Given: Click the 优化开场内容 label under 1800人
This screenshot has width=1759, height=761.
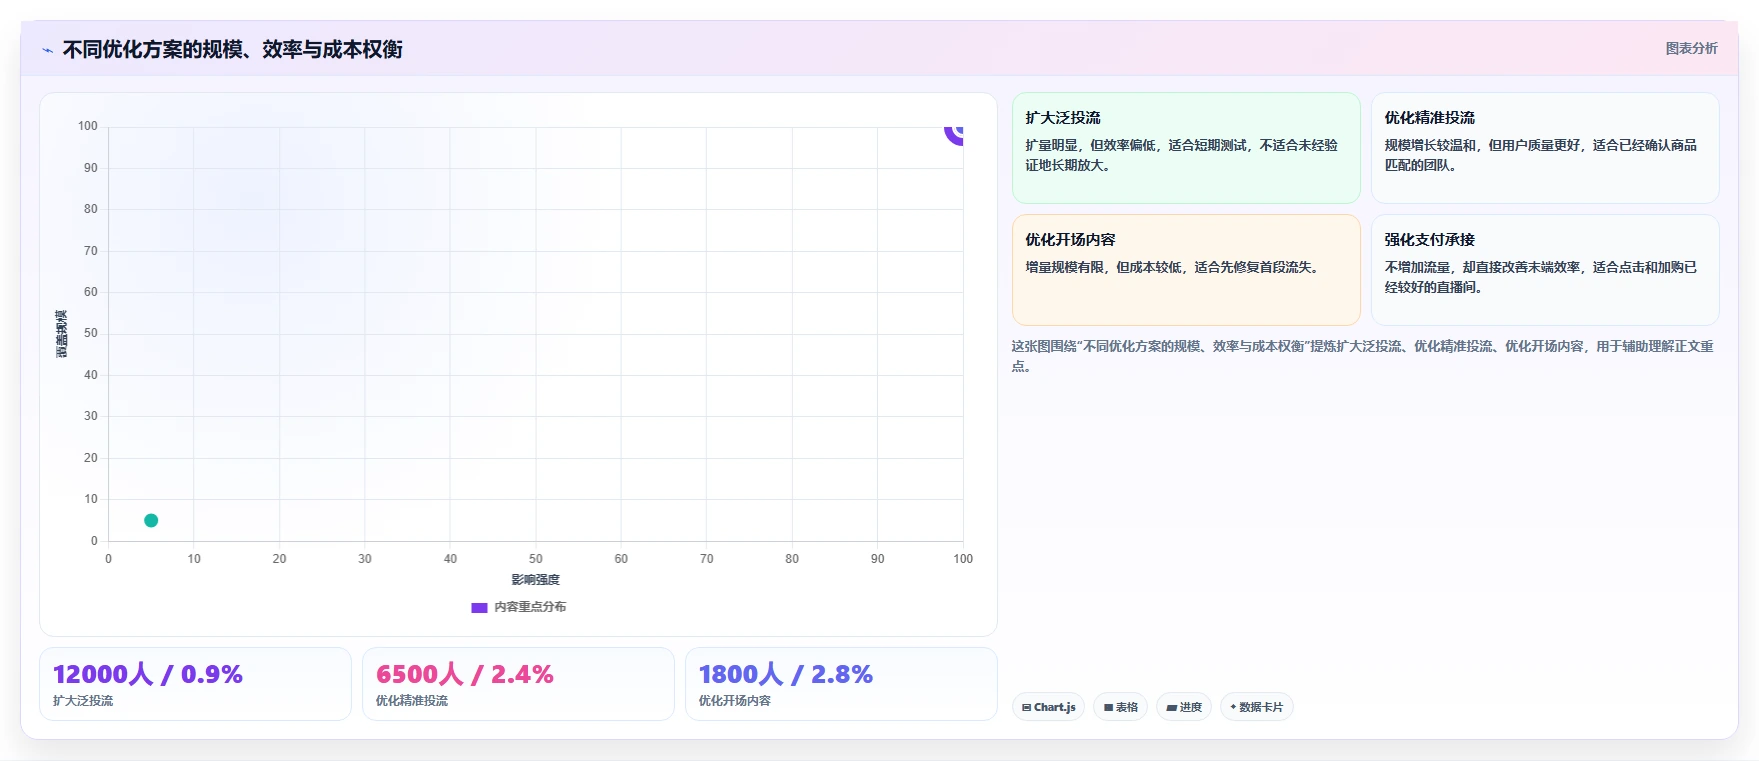Looking at the screenshot, I should coord(735,701).
